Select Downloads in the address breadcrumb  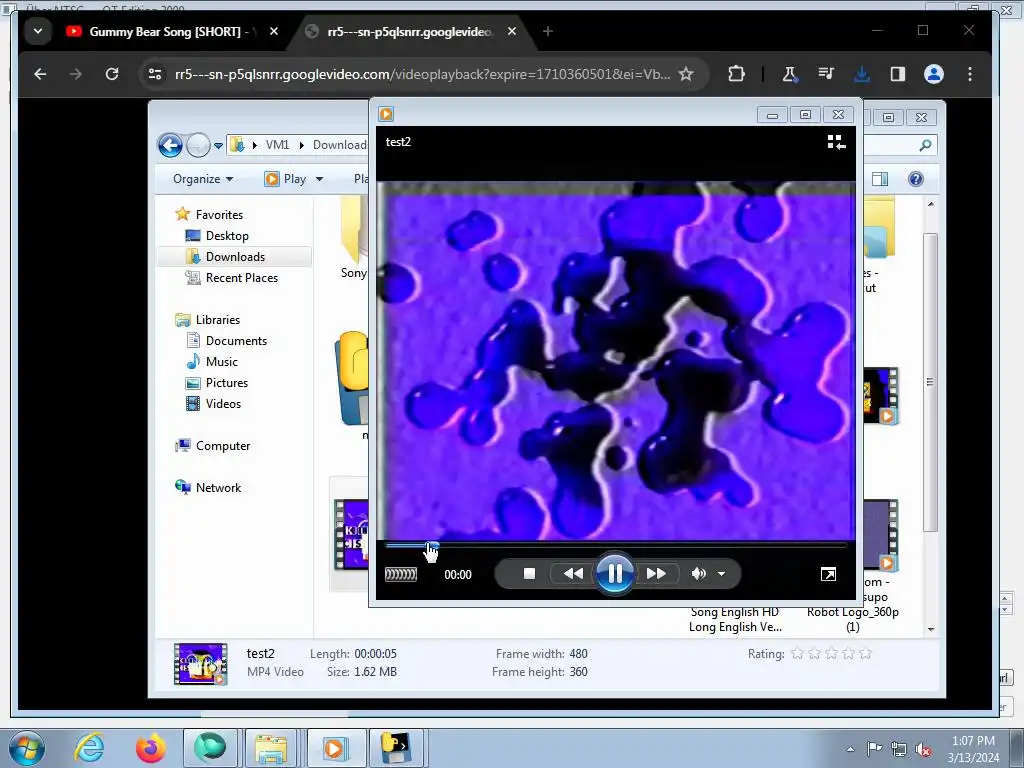pyautogui.click(x=339, y=145)
